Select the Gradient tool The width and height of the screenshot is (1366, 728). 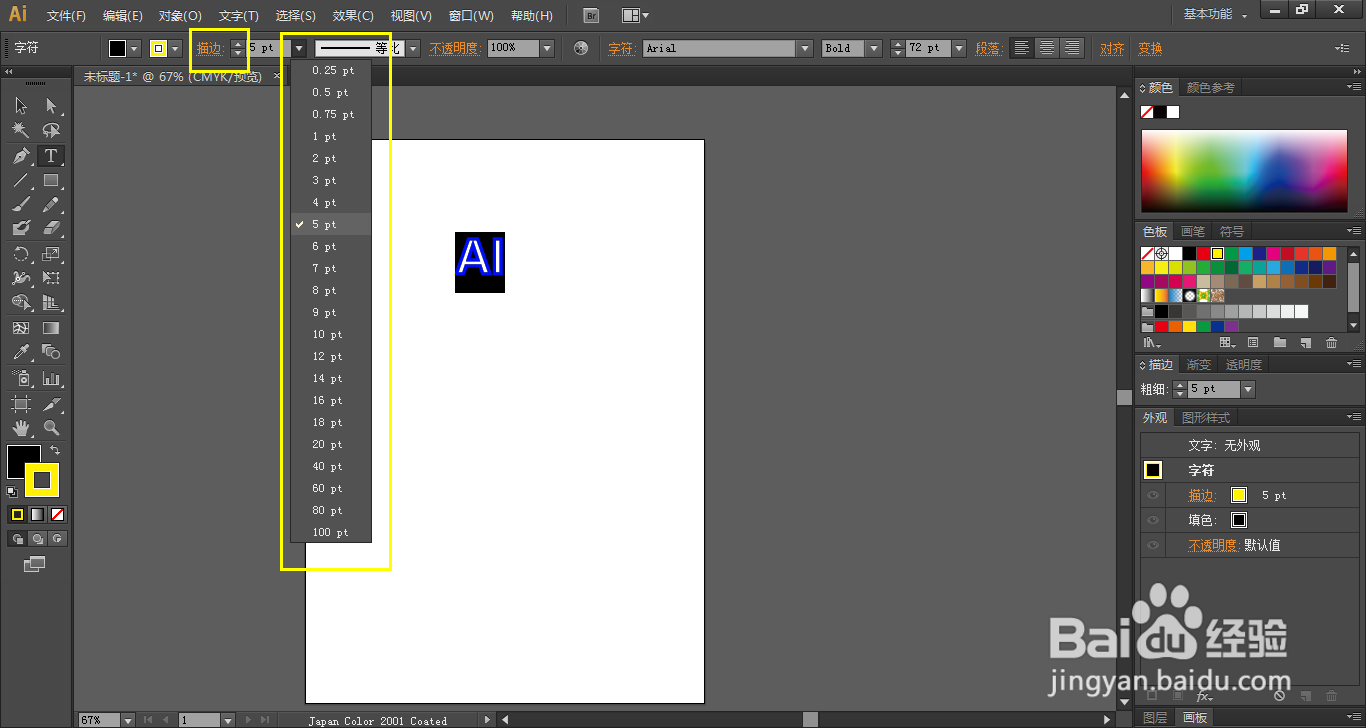click(x=51, y=328)
